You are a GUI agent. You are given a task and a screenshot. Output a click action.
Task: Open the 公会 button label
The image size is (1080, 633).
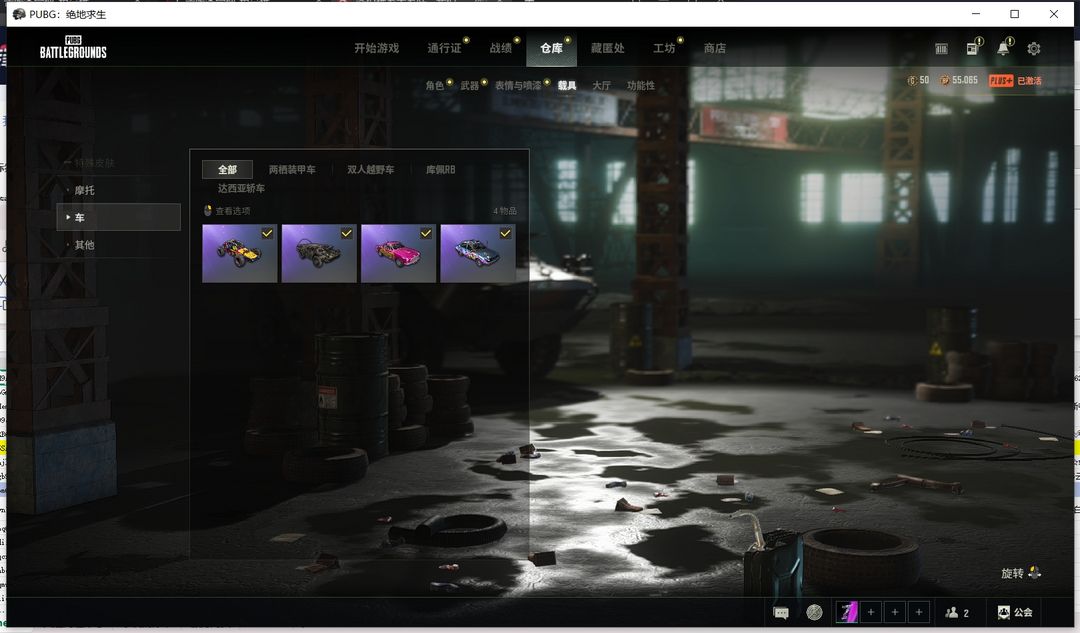coord(1023,612)
